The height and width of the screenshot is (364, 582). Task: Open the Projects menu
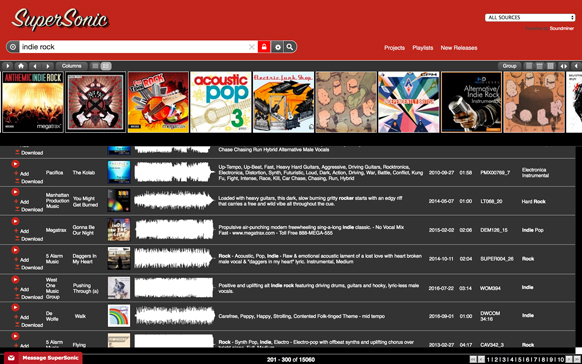tap(394, 48)
